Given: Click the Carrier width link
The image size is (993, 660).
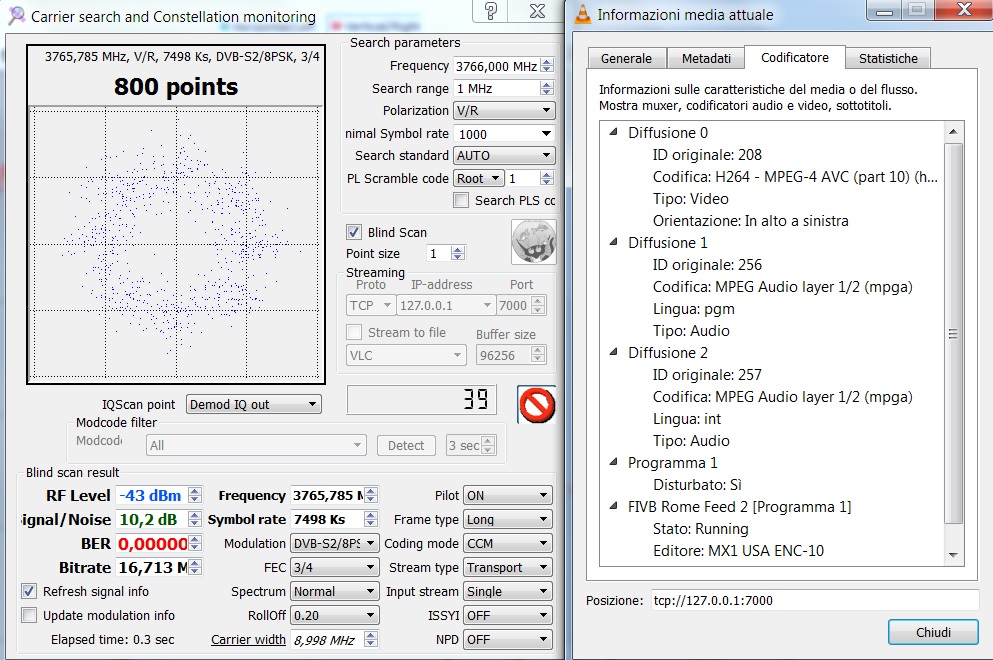Looking at the screenshot, I should (248, 640).
